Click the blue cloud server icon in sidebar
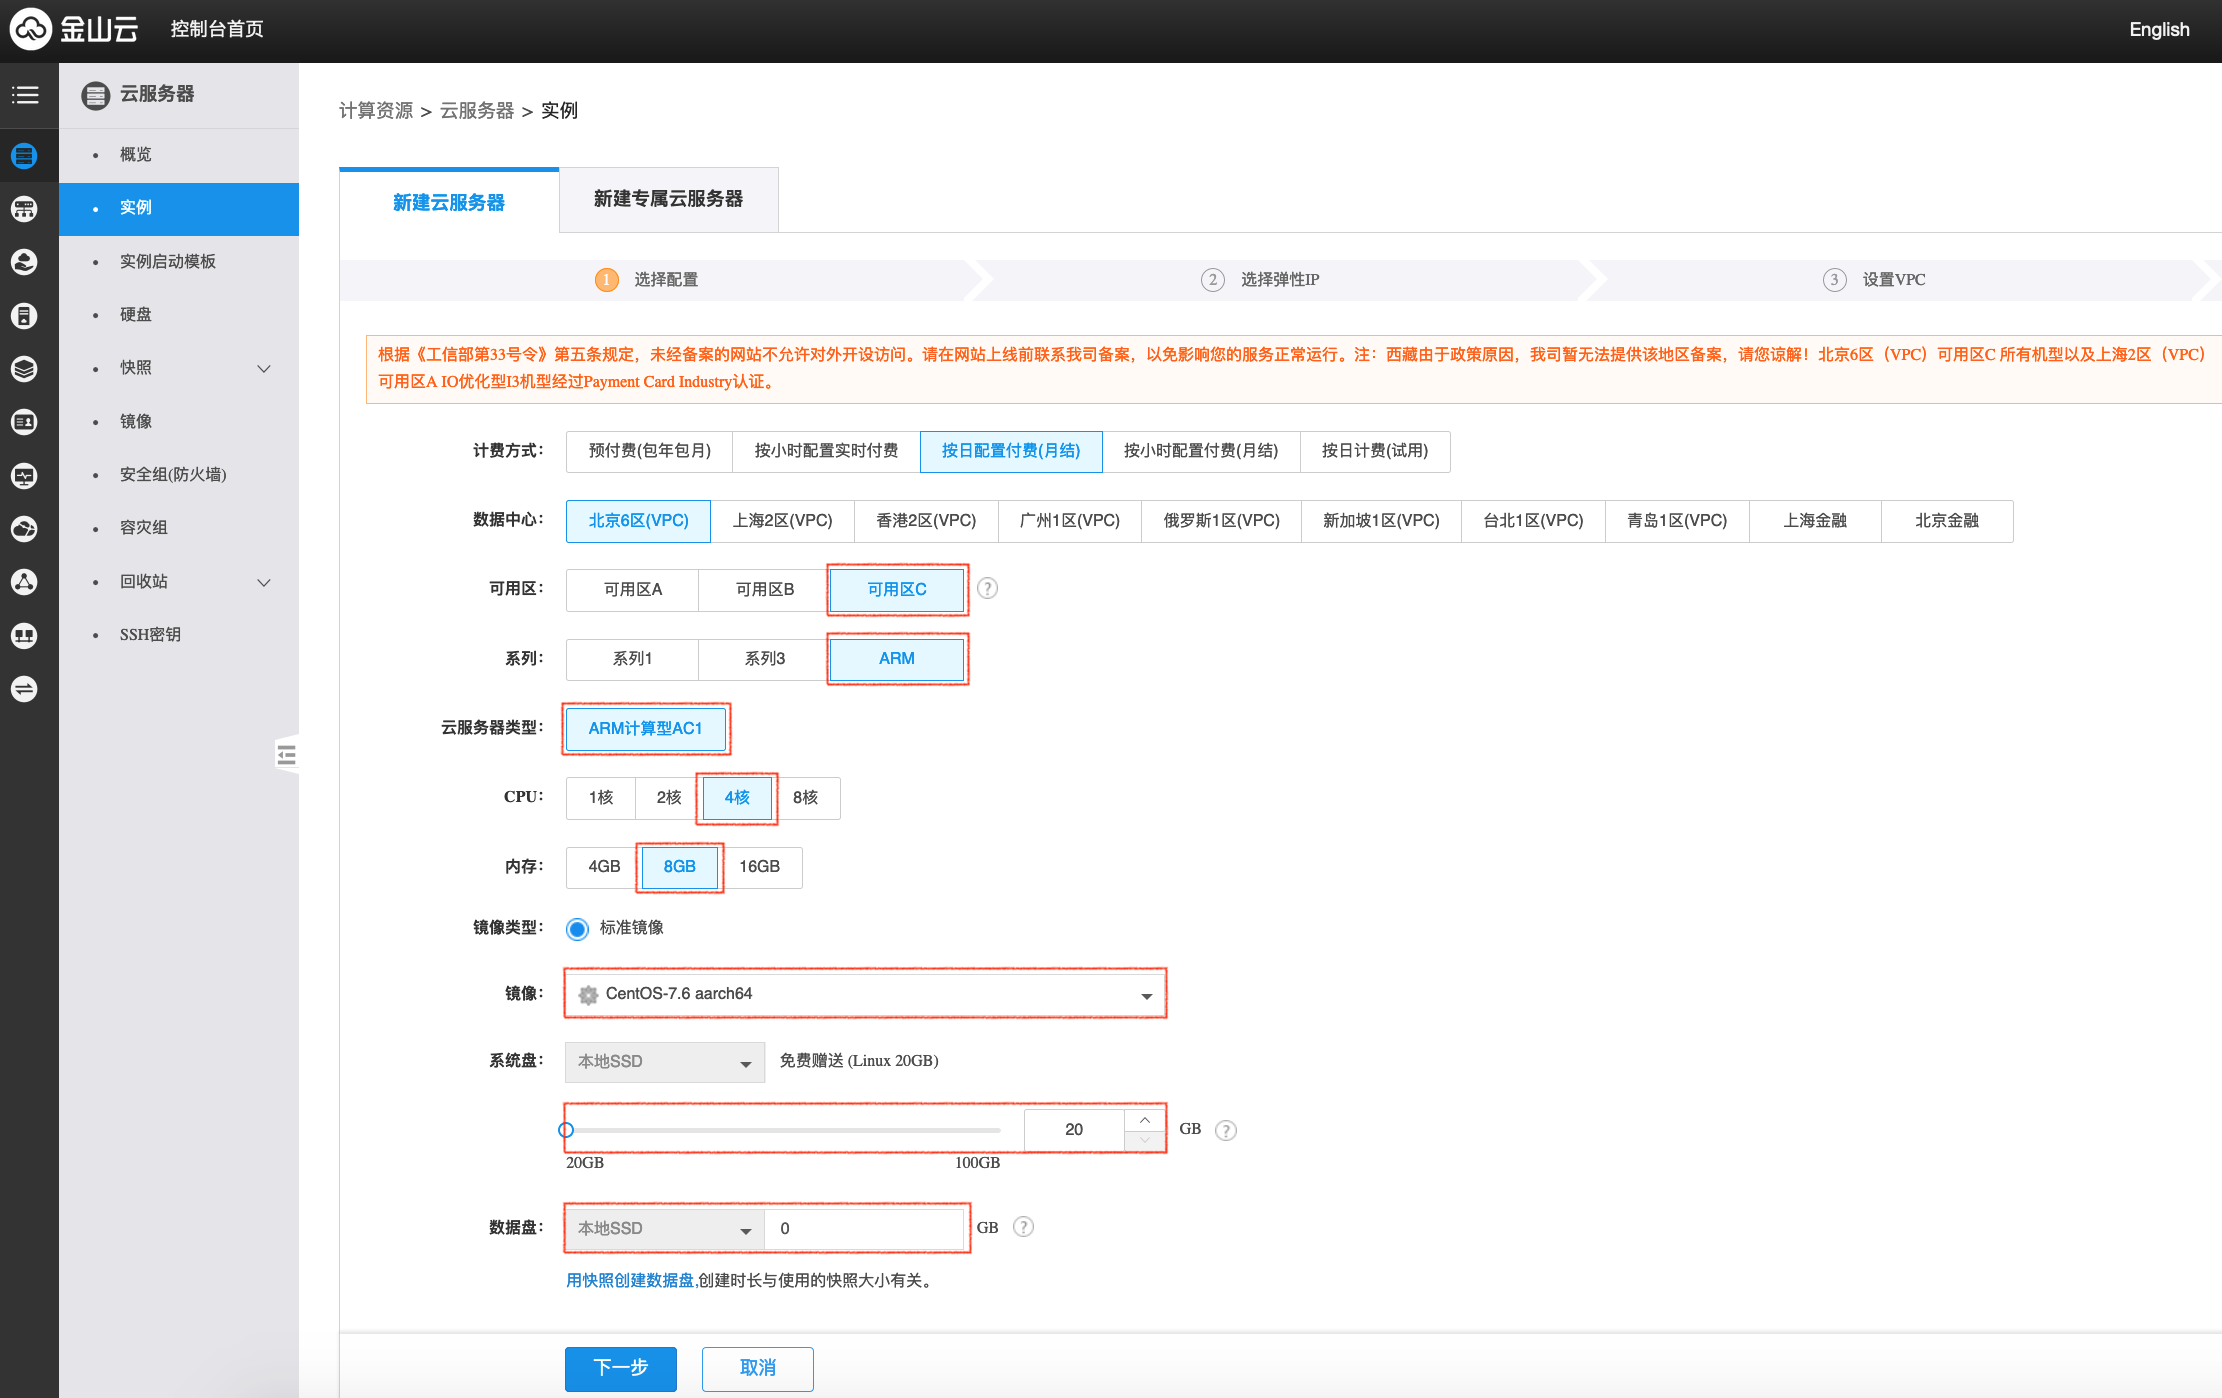2222x1398 pixels. click(x=25, y=156)
